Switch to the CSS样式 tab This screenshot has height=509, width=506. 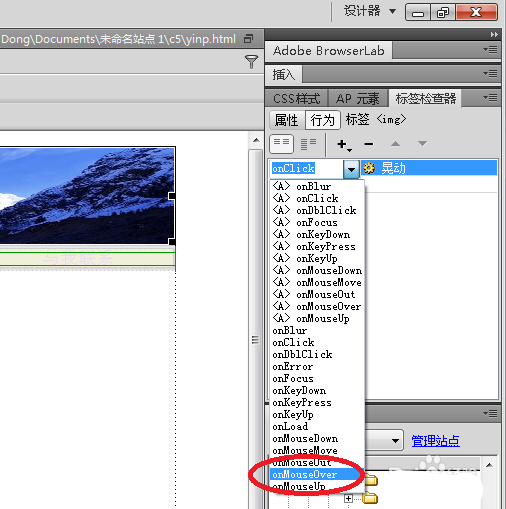pos(296,99)
